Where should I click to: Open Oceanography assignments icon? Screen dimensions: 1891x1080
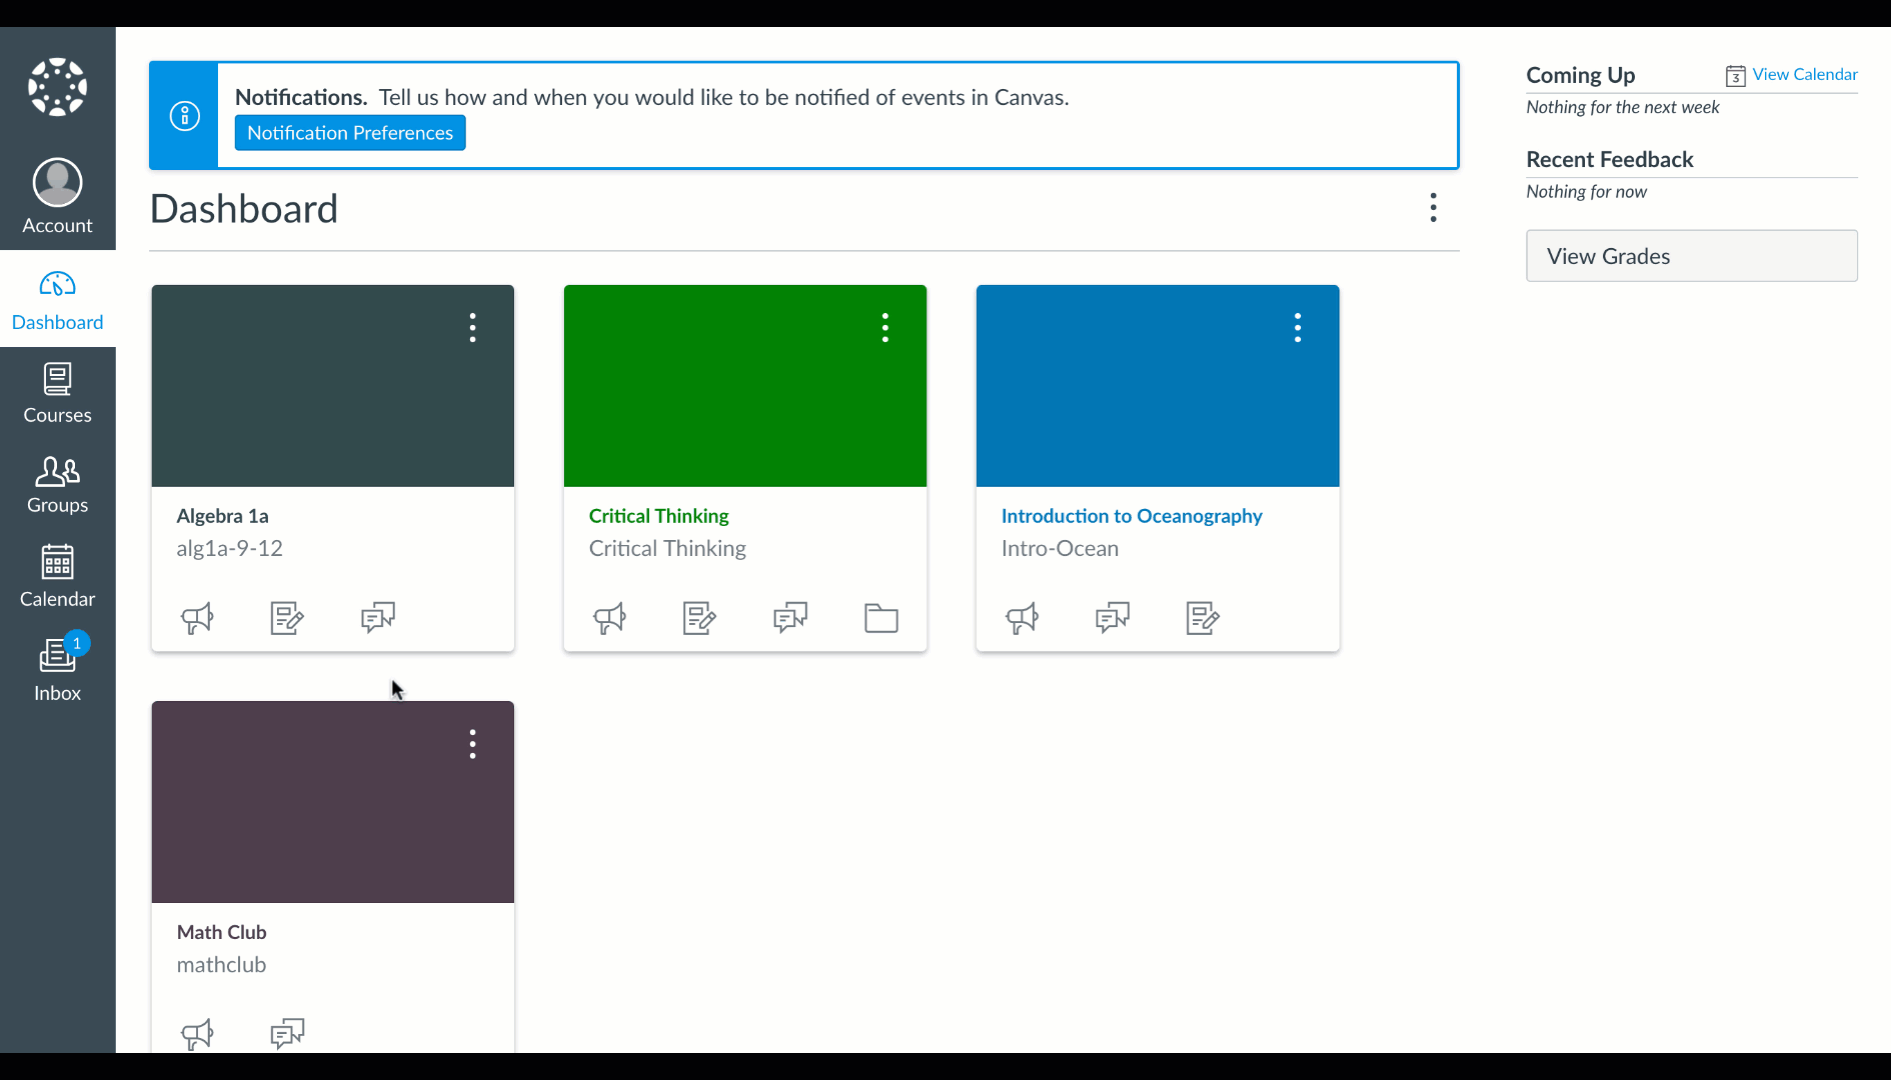[1203, 618]
